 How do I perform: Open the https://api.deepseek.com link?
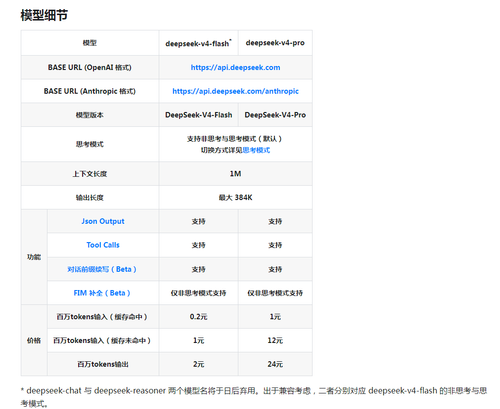[x=235, y=67]
